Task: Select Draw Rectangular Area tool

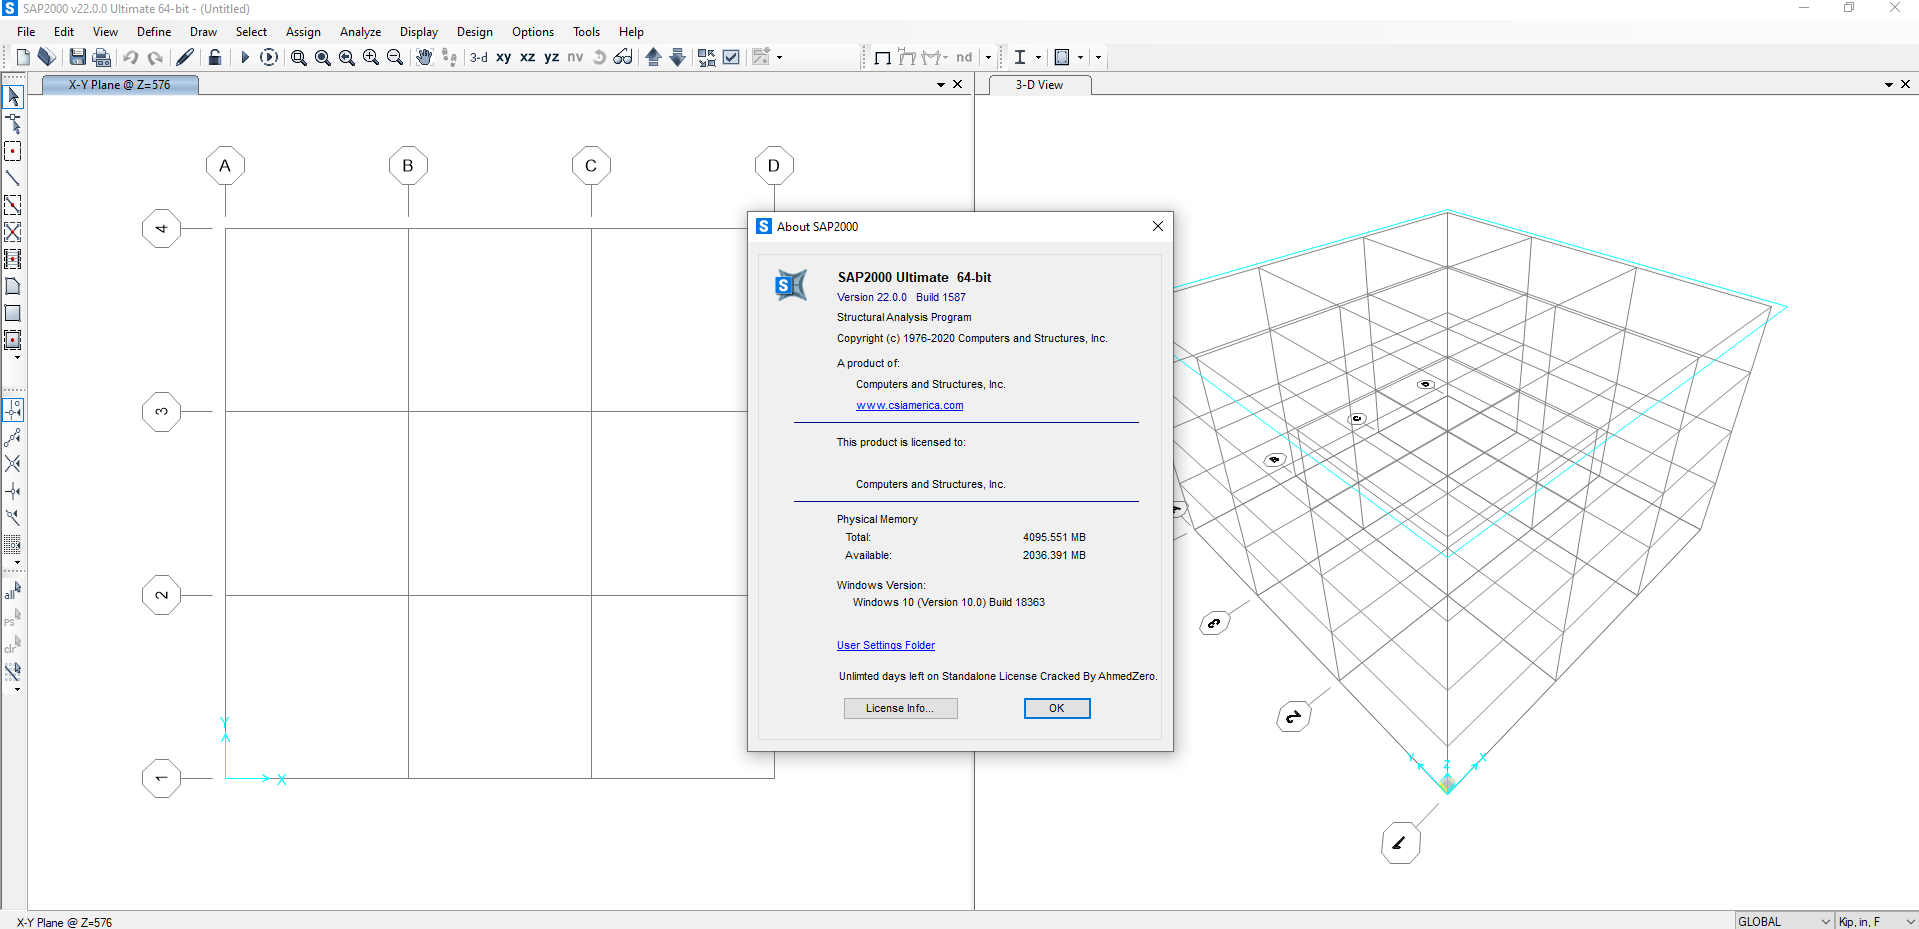Action: pos(13,313)
